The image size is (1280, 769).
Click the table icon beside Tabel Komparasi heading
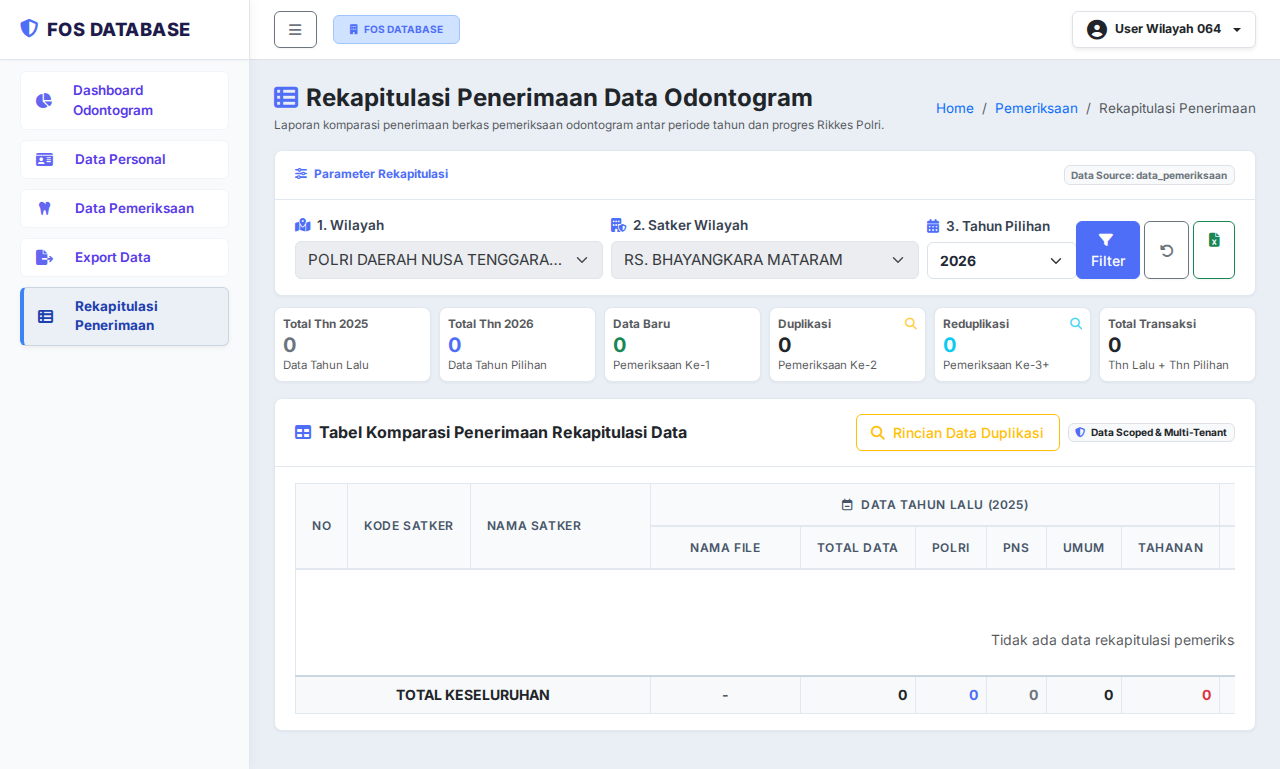click(x=303, y=433)
